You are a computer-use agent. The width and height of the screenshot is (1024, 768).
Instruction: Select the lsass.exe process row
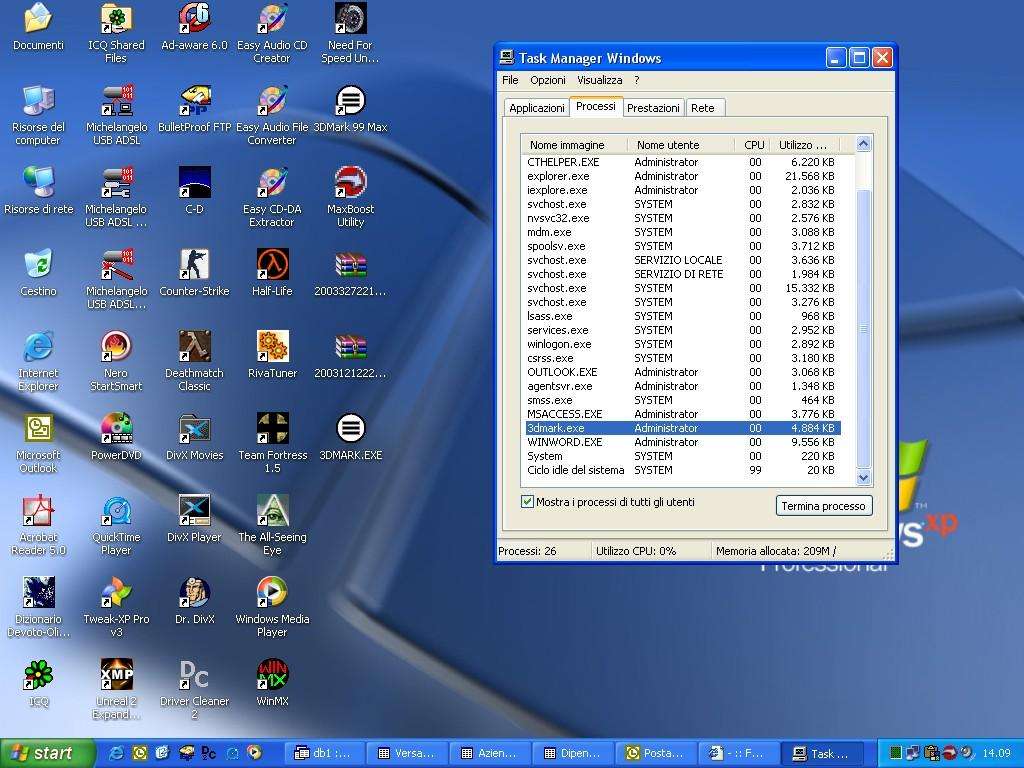pos(682,316)
